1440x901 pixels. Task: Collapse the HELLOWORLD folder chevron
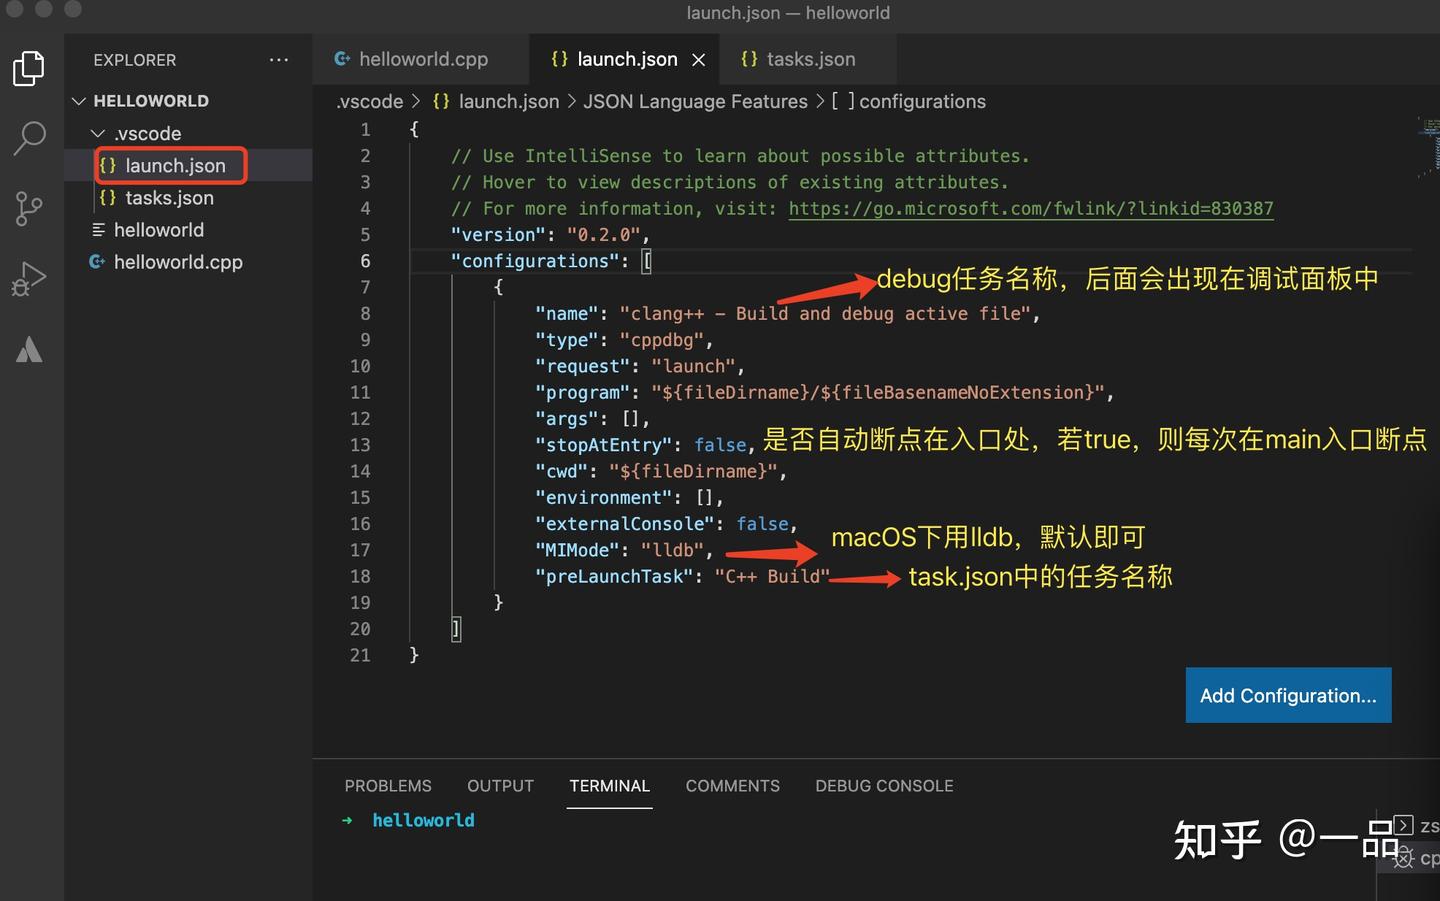pyautogui.click(x=78, y=100)
